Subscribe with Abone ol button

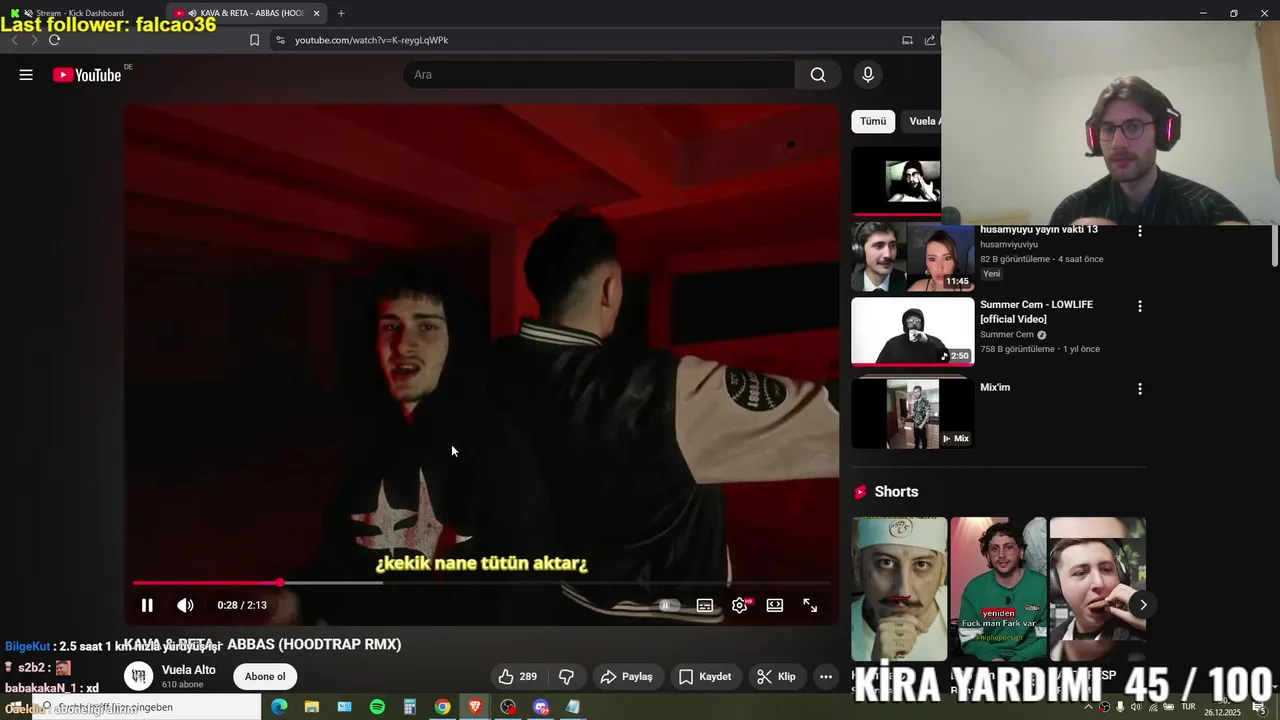265,677
